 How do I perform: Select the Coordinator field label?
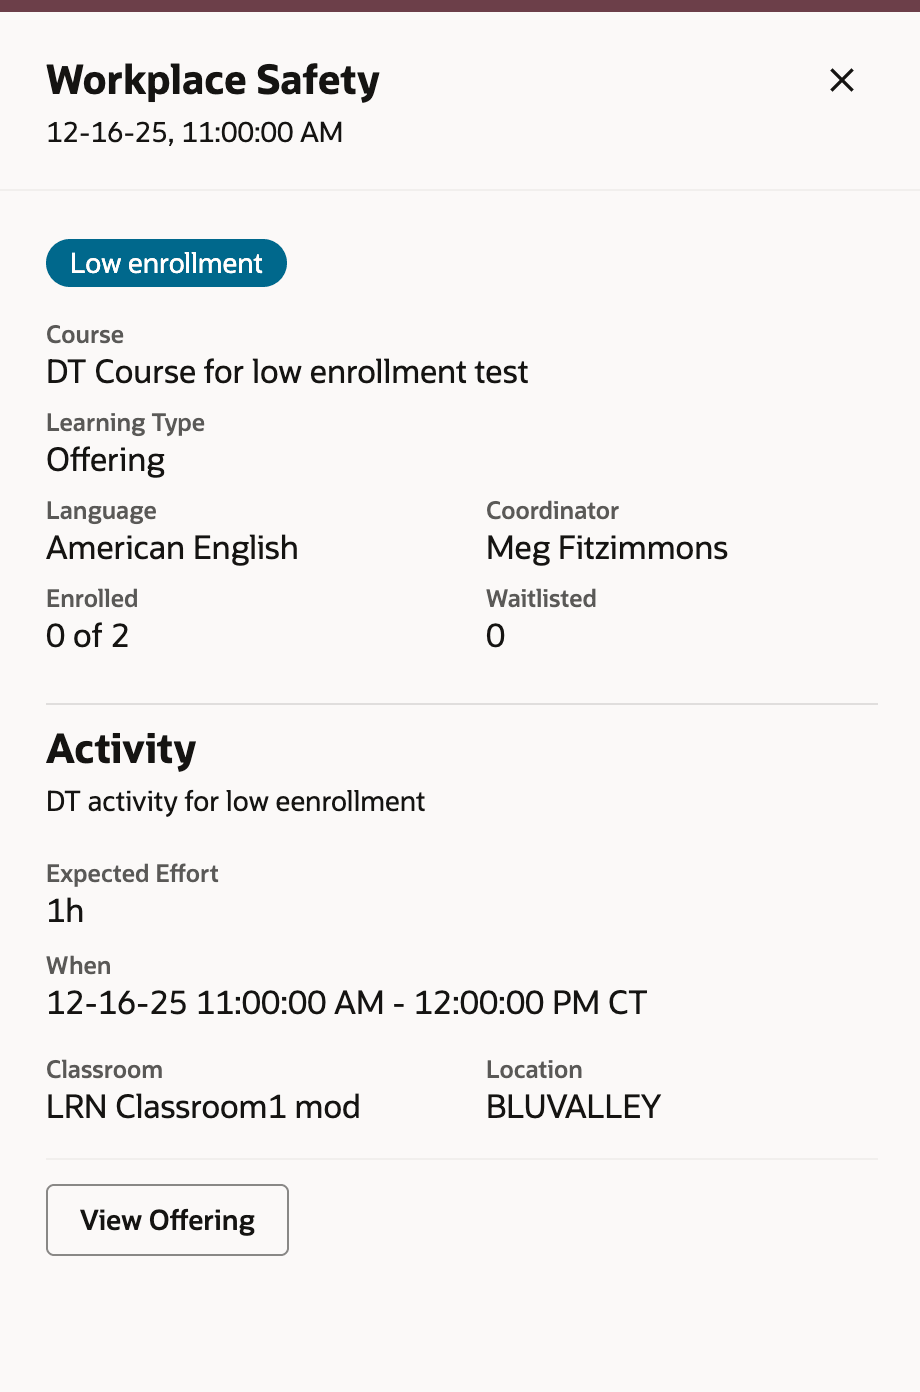(552, 510)
